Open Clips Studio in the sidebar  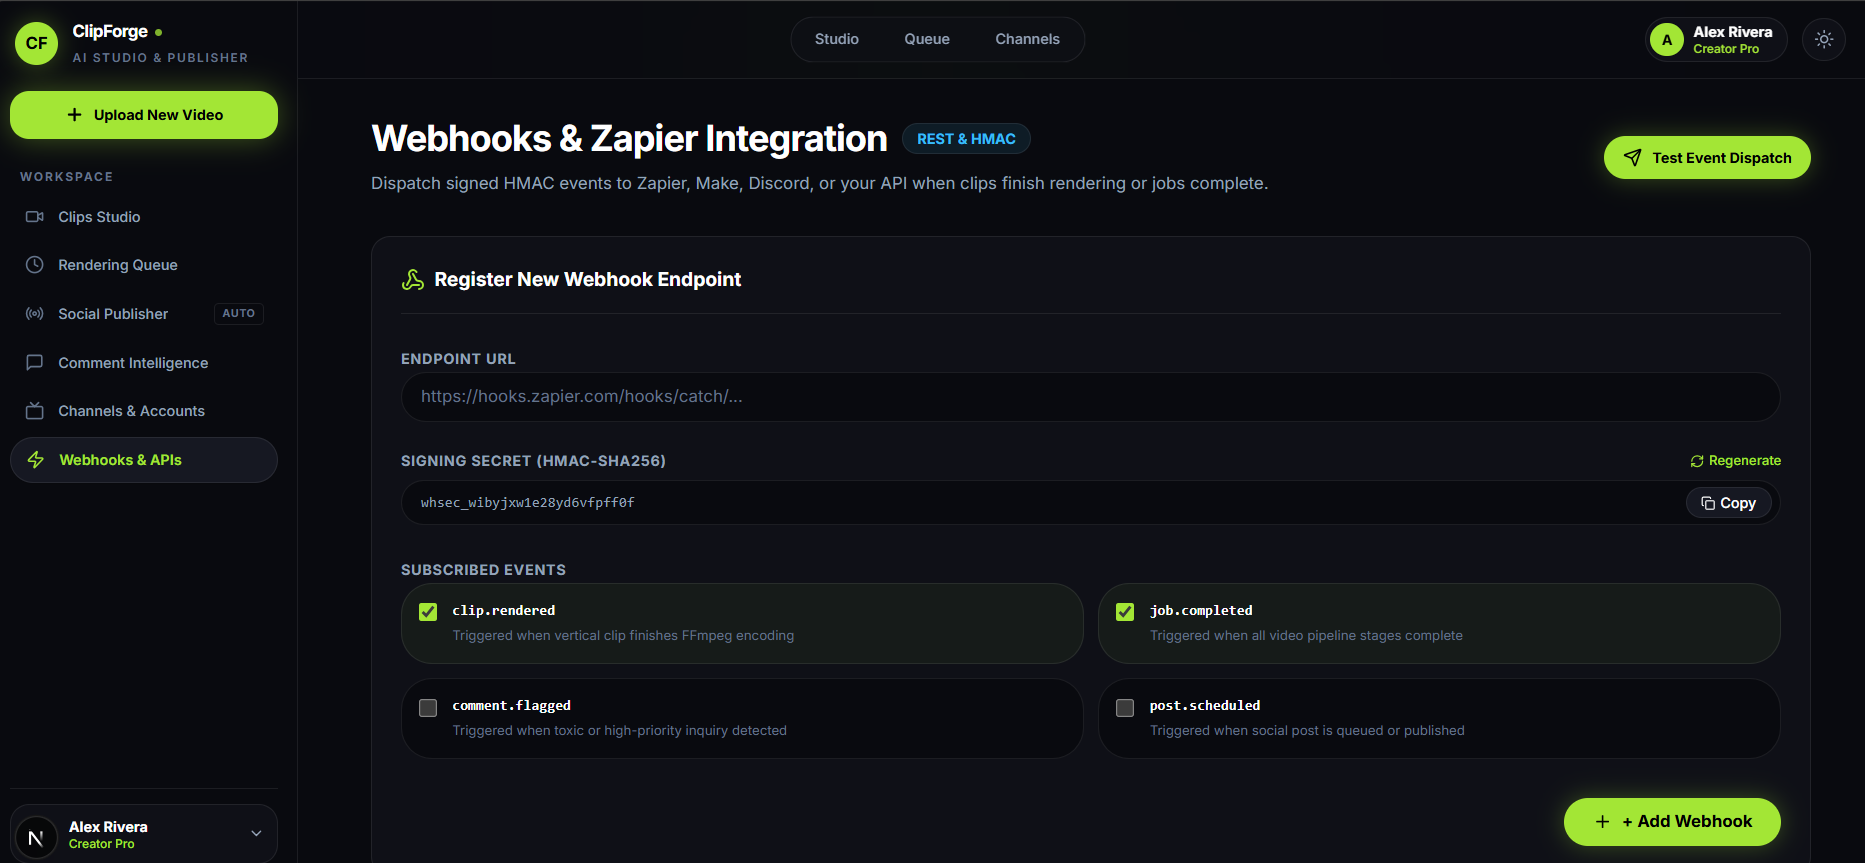click(x=144, y=217)
